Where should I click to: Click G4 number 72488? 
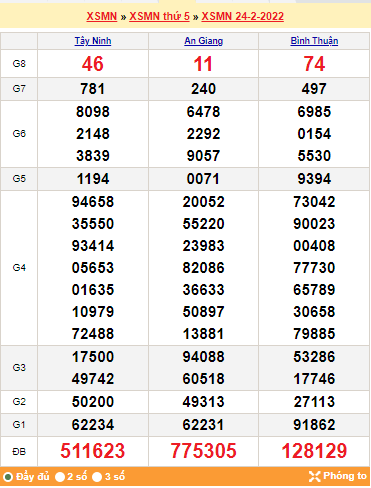93,334
